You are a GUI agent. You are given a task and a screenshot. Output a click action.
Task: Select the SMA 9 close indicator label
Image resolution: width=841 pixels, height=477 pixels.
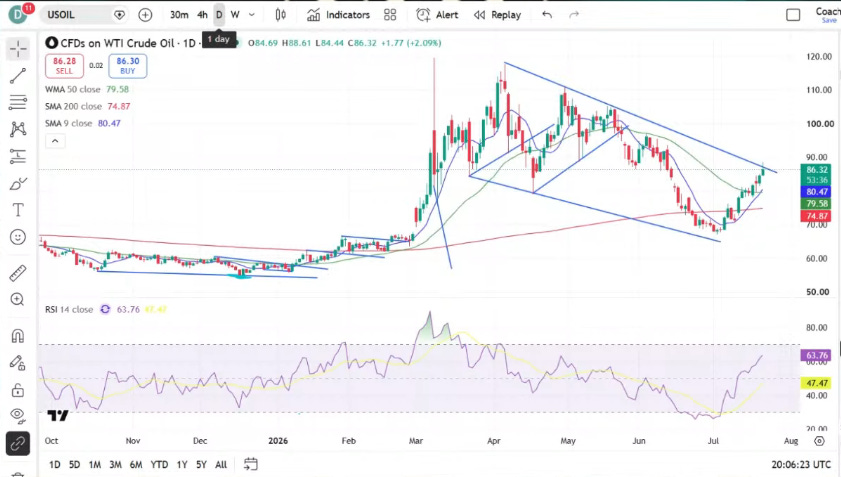click(69, 123)
